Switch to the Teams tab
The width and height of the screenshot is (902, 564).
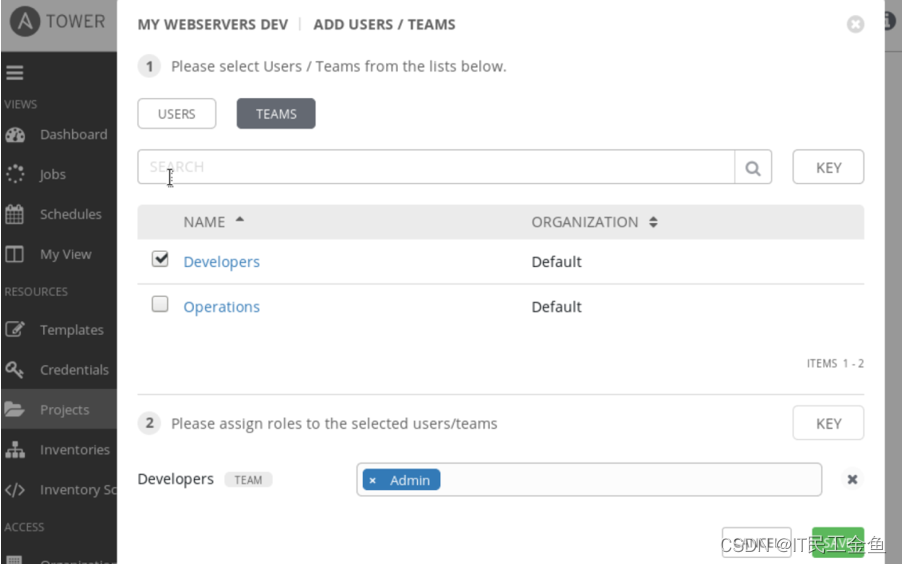[276, 113]
